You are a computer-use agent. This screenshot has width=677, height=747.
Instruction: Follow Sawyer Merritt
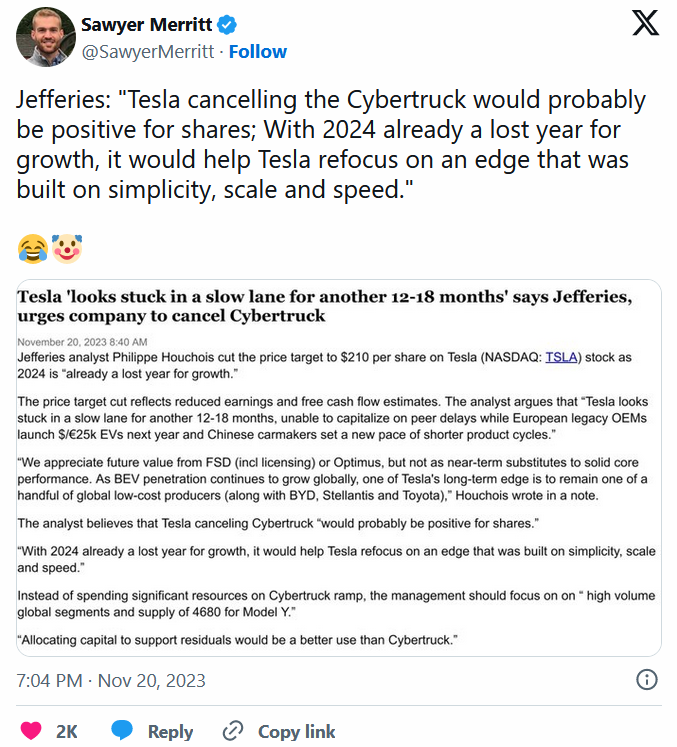(258, 52)
